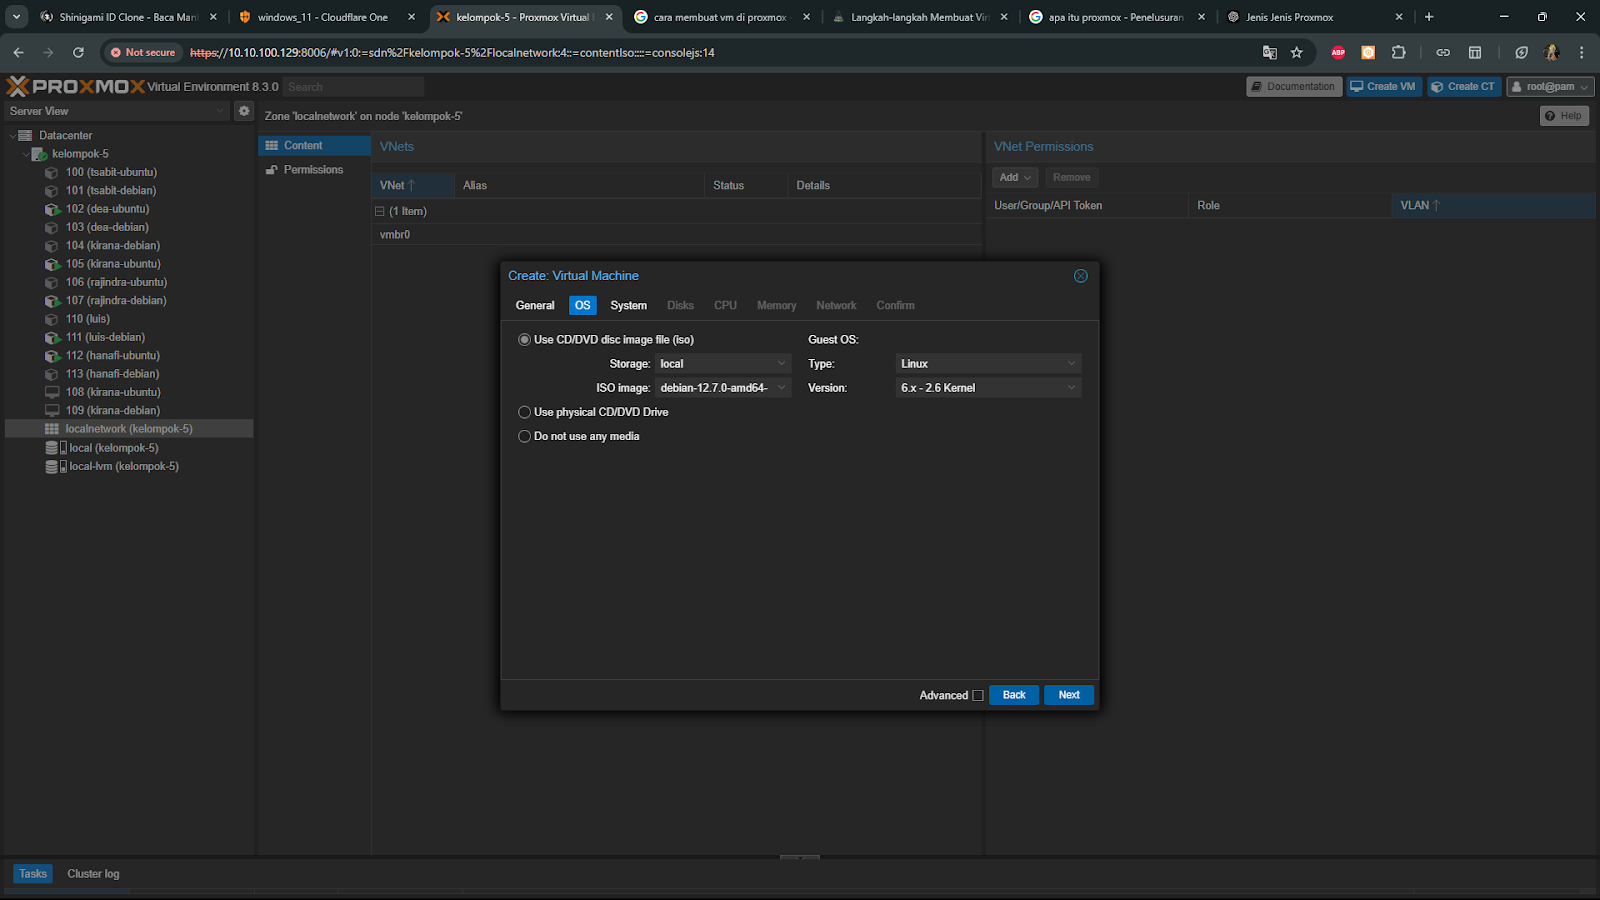Go back to previous browser page
Image resolution: width=1600 pixels, height=900 pixels.
pyautogui.click(x=18, y=52)
